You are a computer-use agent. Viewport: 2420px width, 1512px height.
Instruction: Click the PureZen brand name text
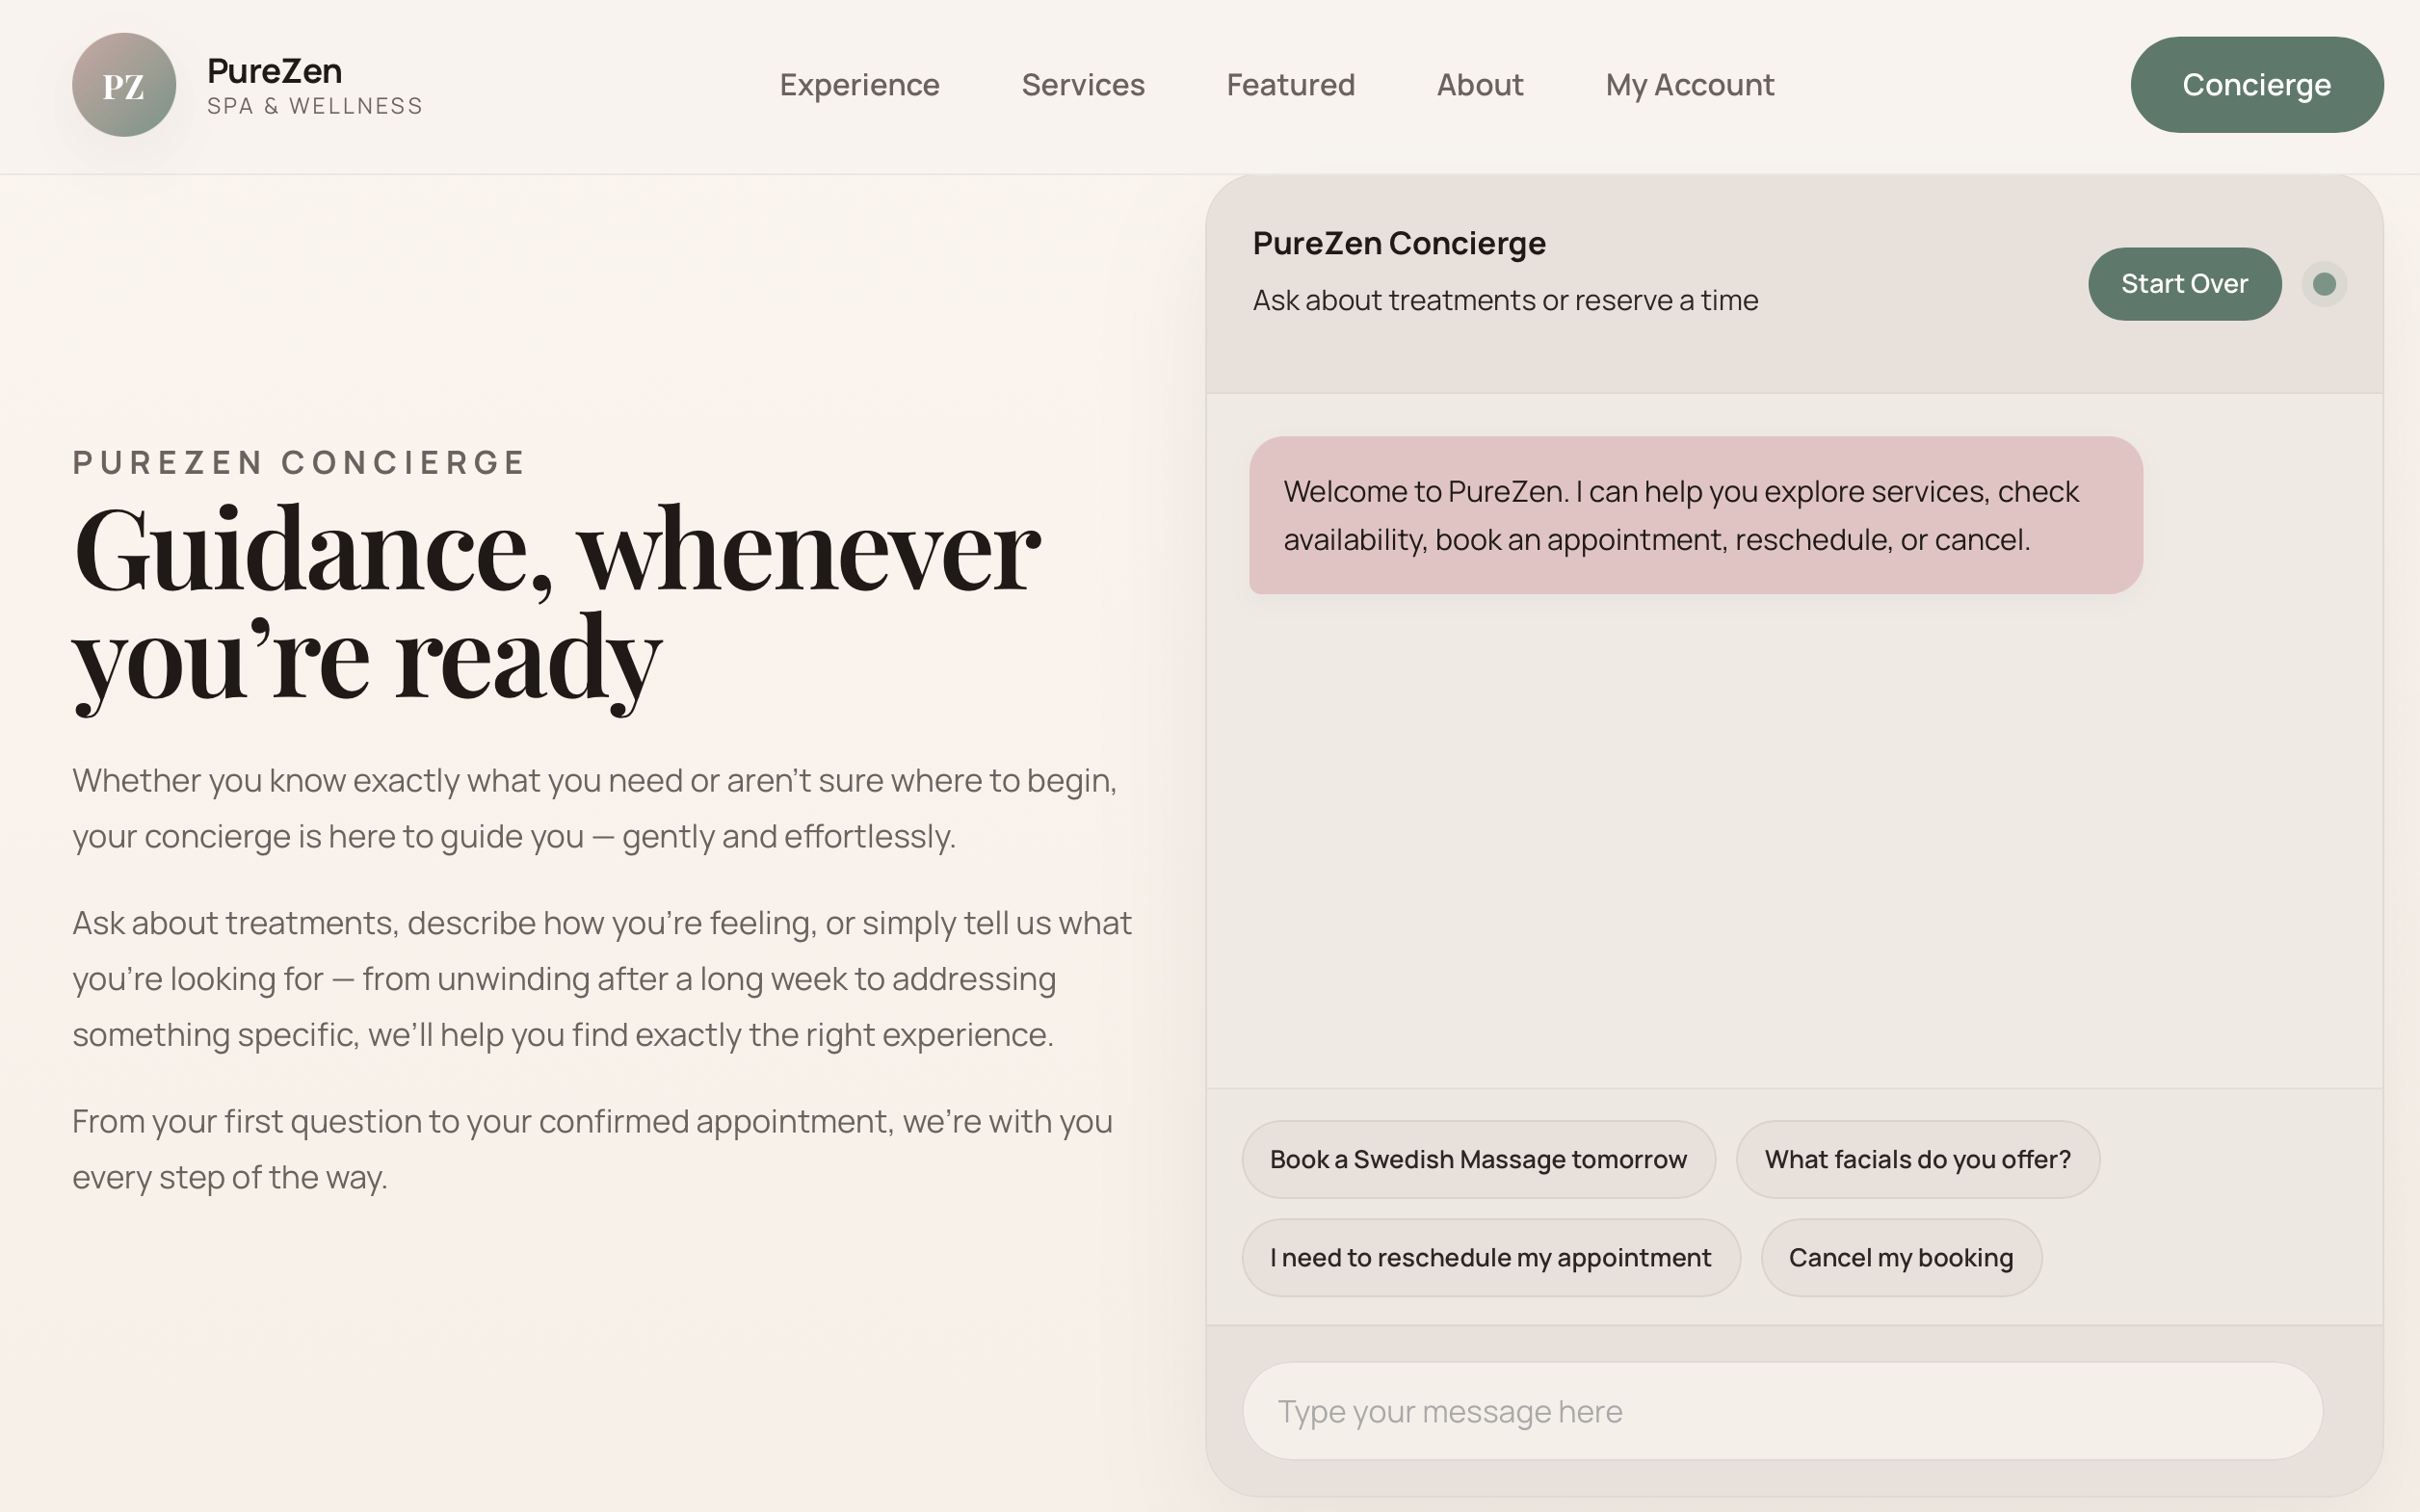274,71
